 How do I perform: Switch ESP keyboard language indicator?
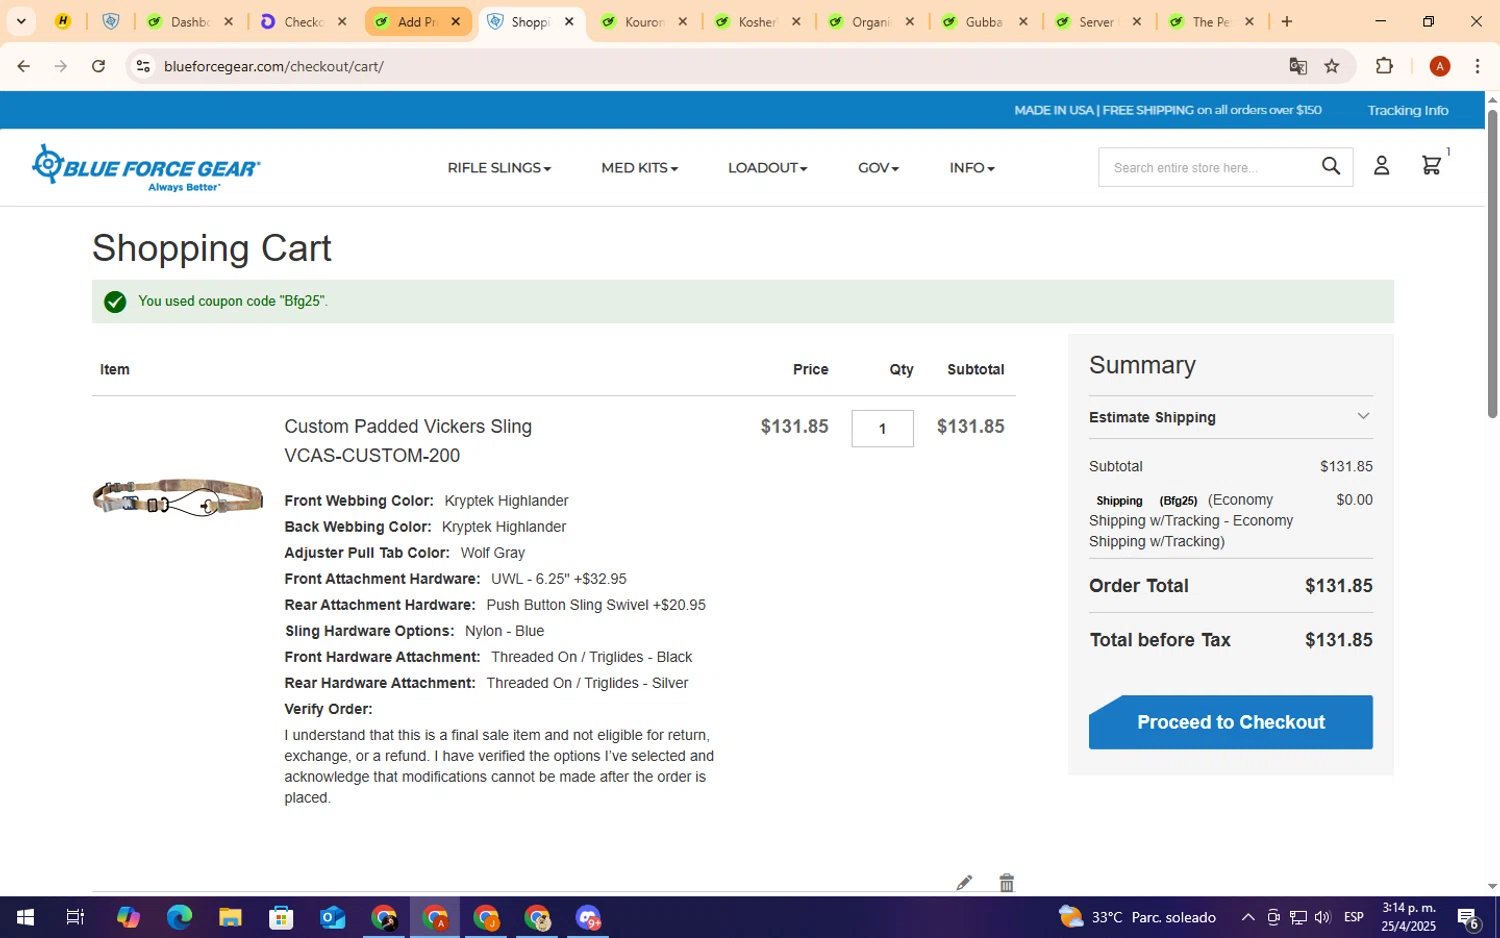1353,917
